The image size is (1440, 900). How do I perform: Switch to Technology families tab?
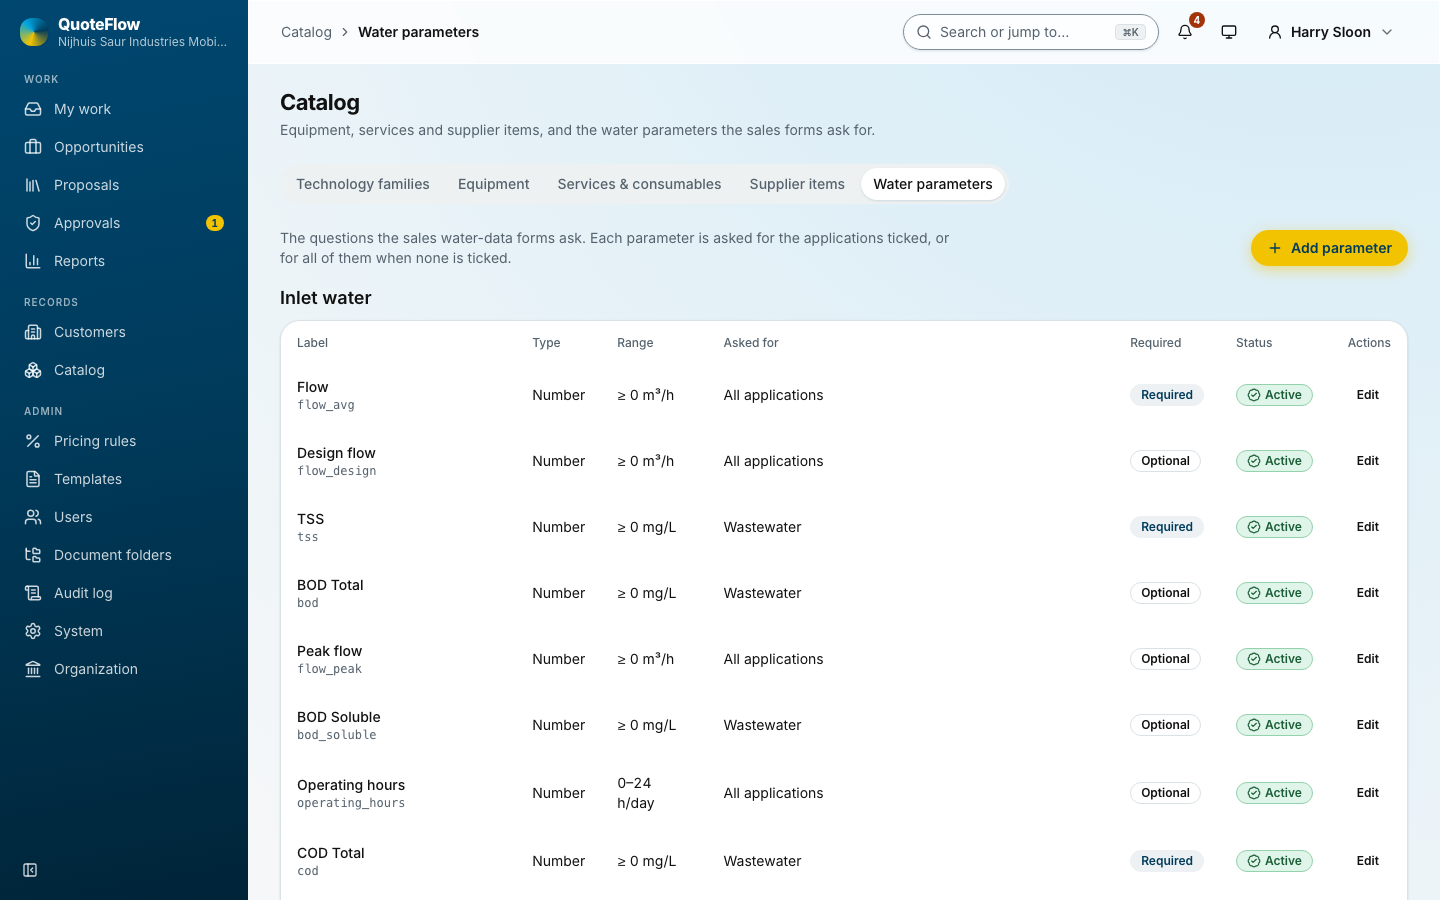[363, 184]
